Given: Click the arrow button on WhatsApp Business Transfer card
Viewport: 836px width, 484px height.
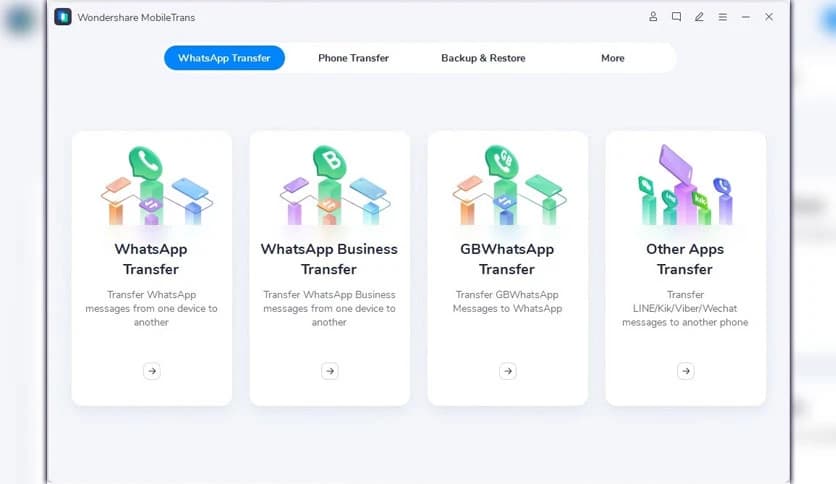Looking at the screenshot, I should point(329,371).
